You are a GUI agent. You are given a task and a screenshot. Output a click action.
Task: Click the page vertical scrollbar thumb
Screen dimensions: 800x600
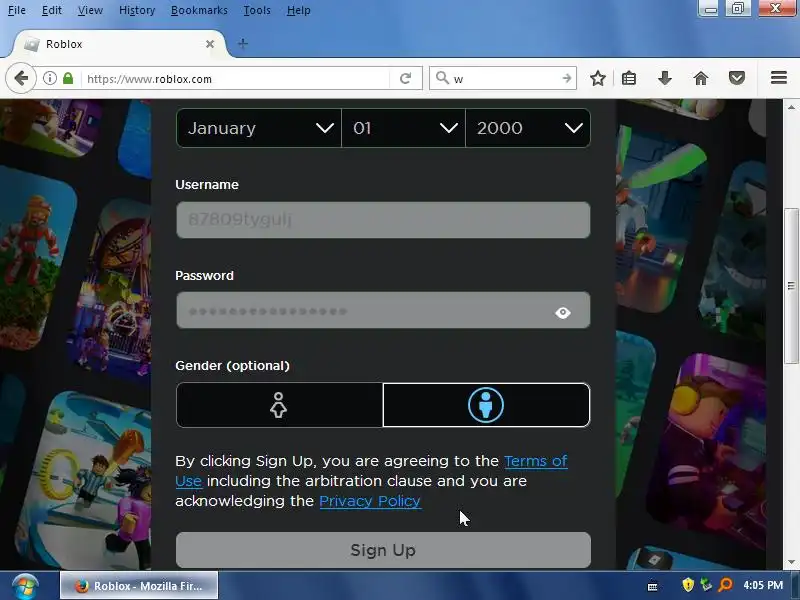click(791, 286)
